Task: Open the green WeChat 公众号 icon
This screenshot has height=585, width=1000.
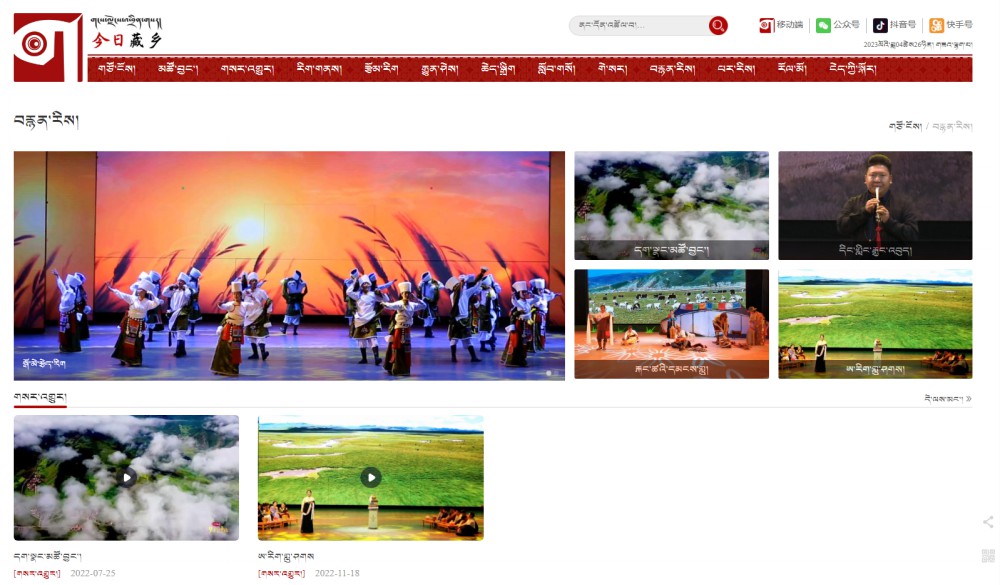Action: (x=823, y=25)
